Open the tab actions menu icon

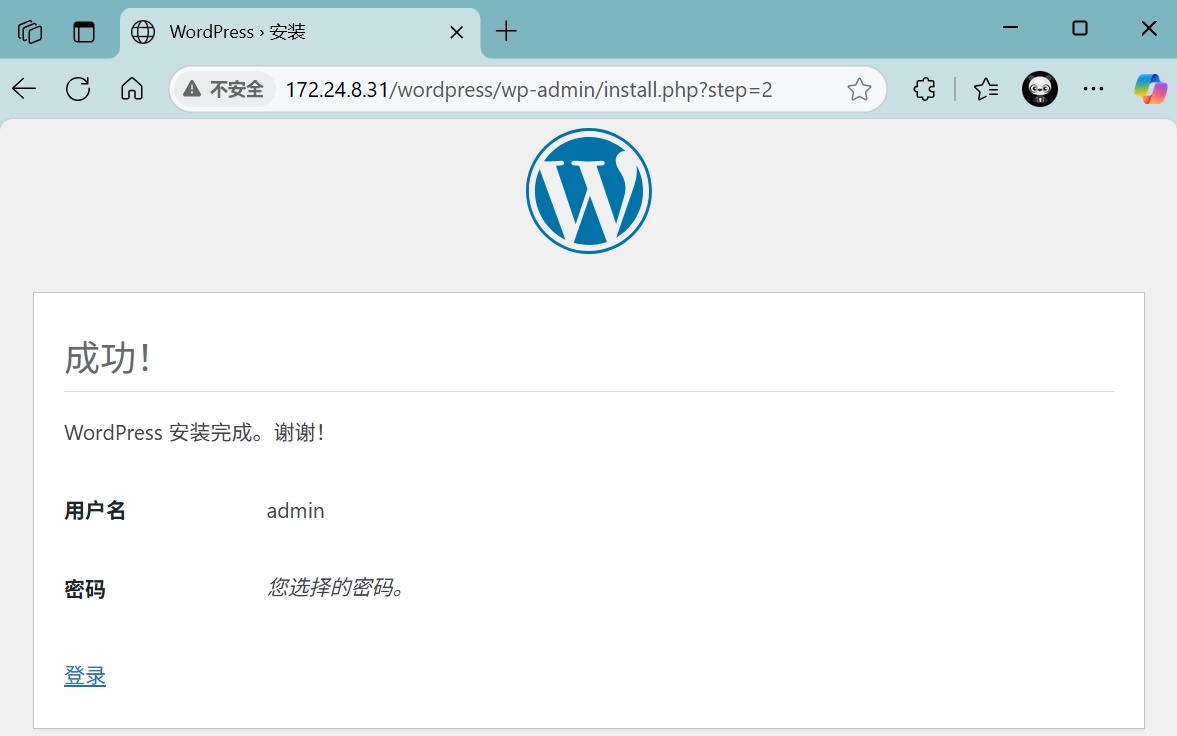click(84, 32)
